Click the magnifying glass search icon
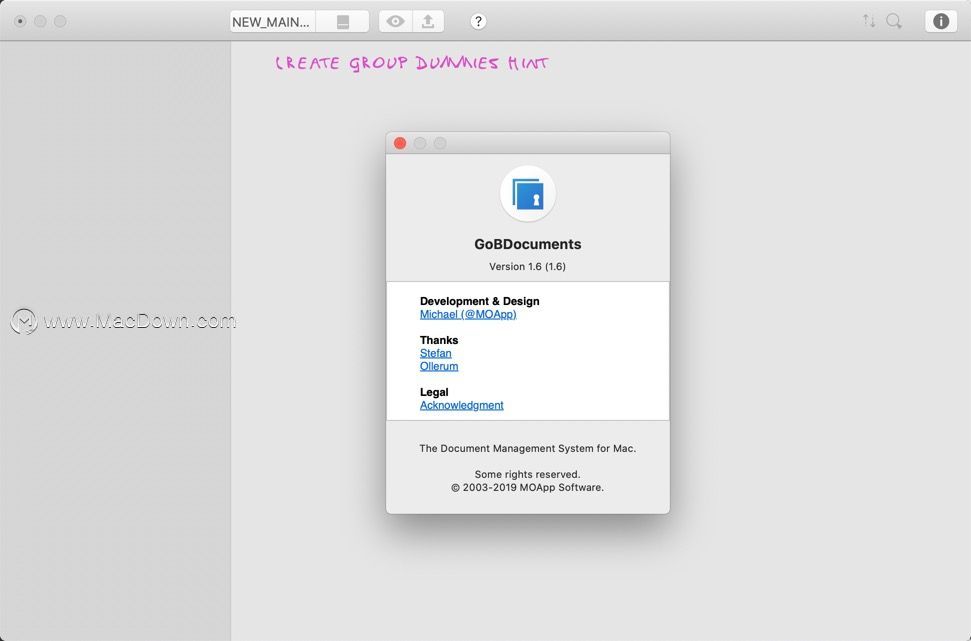This screenshot has height=641, width=971. click(894, 21)
